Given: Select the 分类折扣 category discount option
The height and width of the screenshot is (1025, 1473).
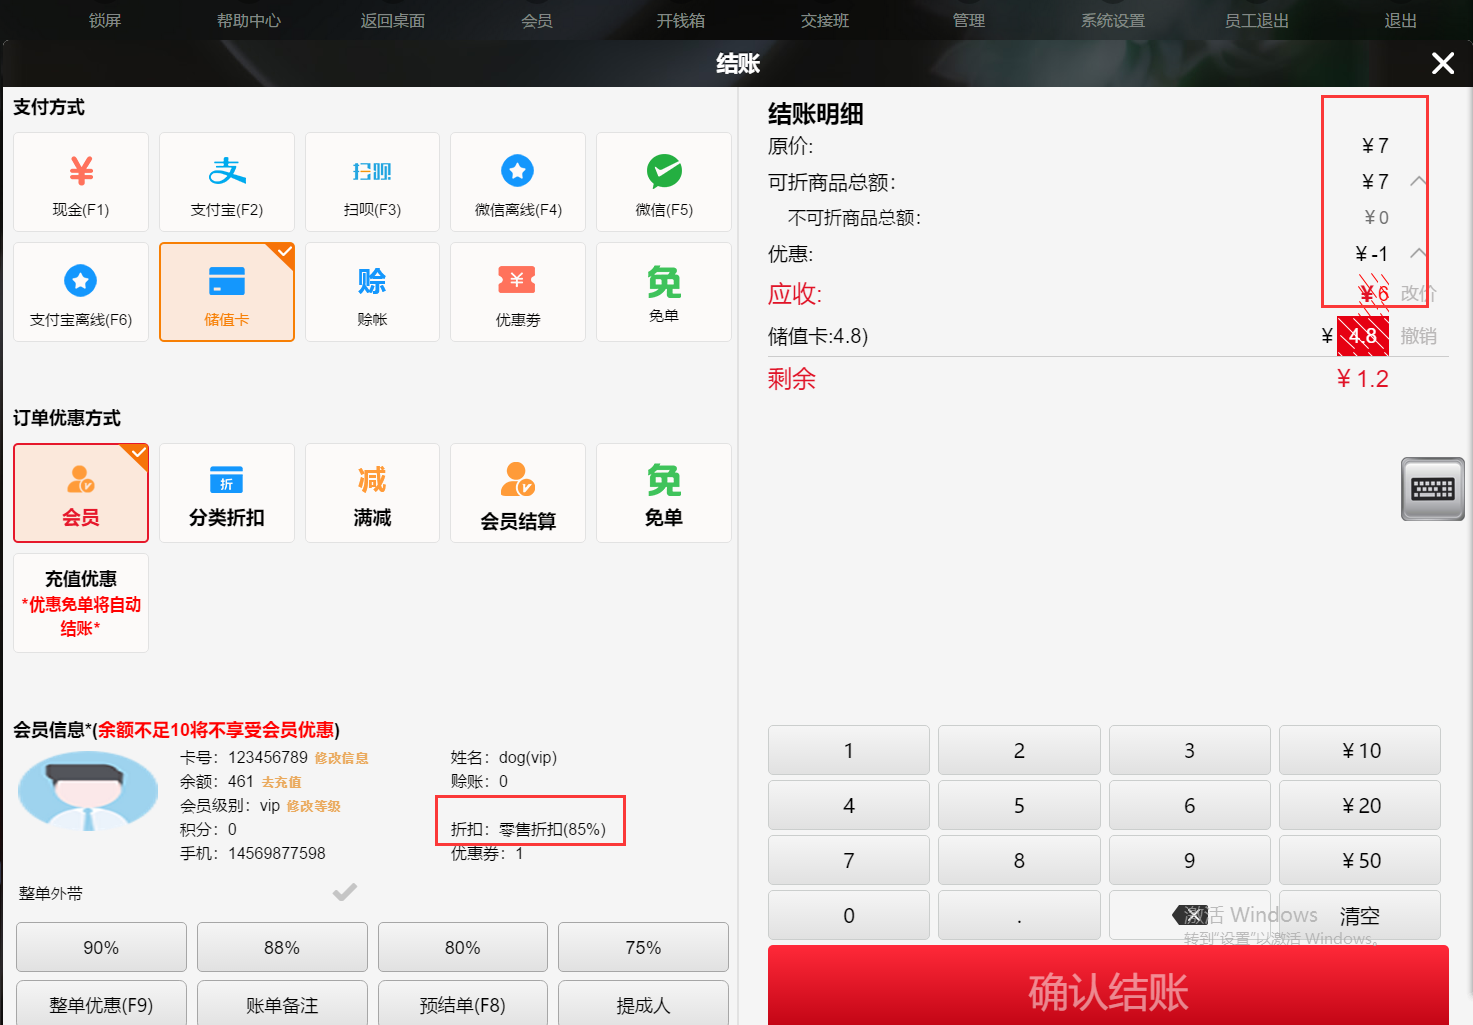Looking at the screenshot, I should point(227,493).
